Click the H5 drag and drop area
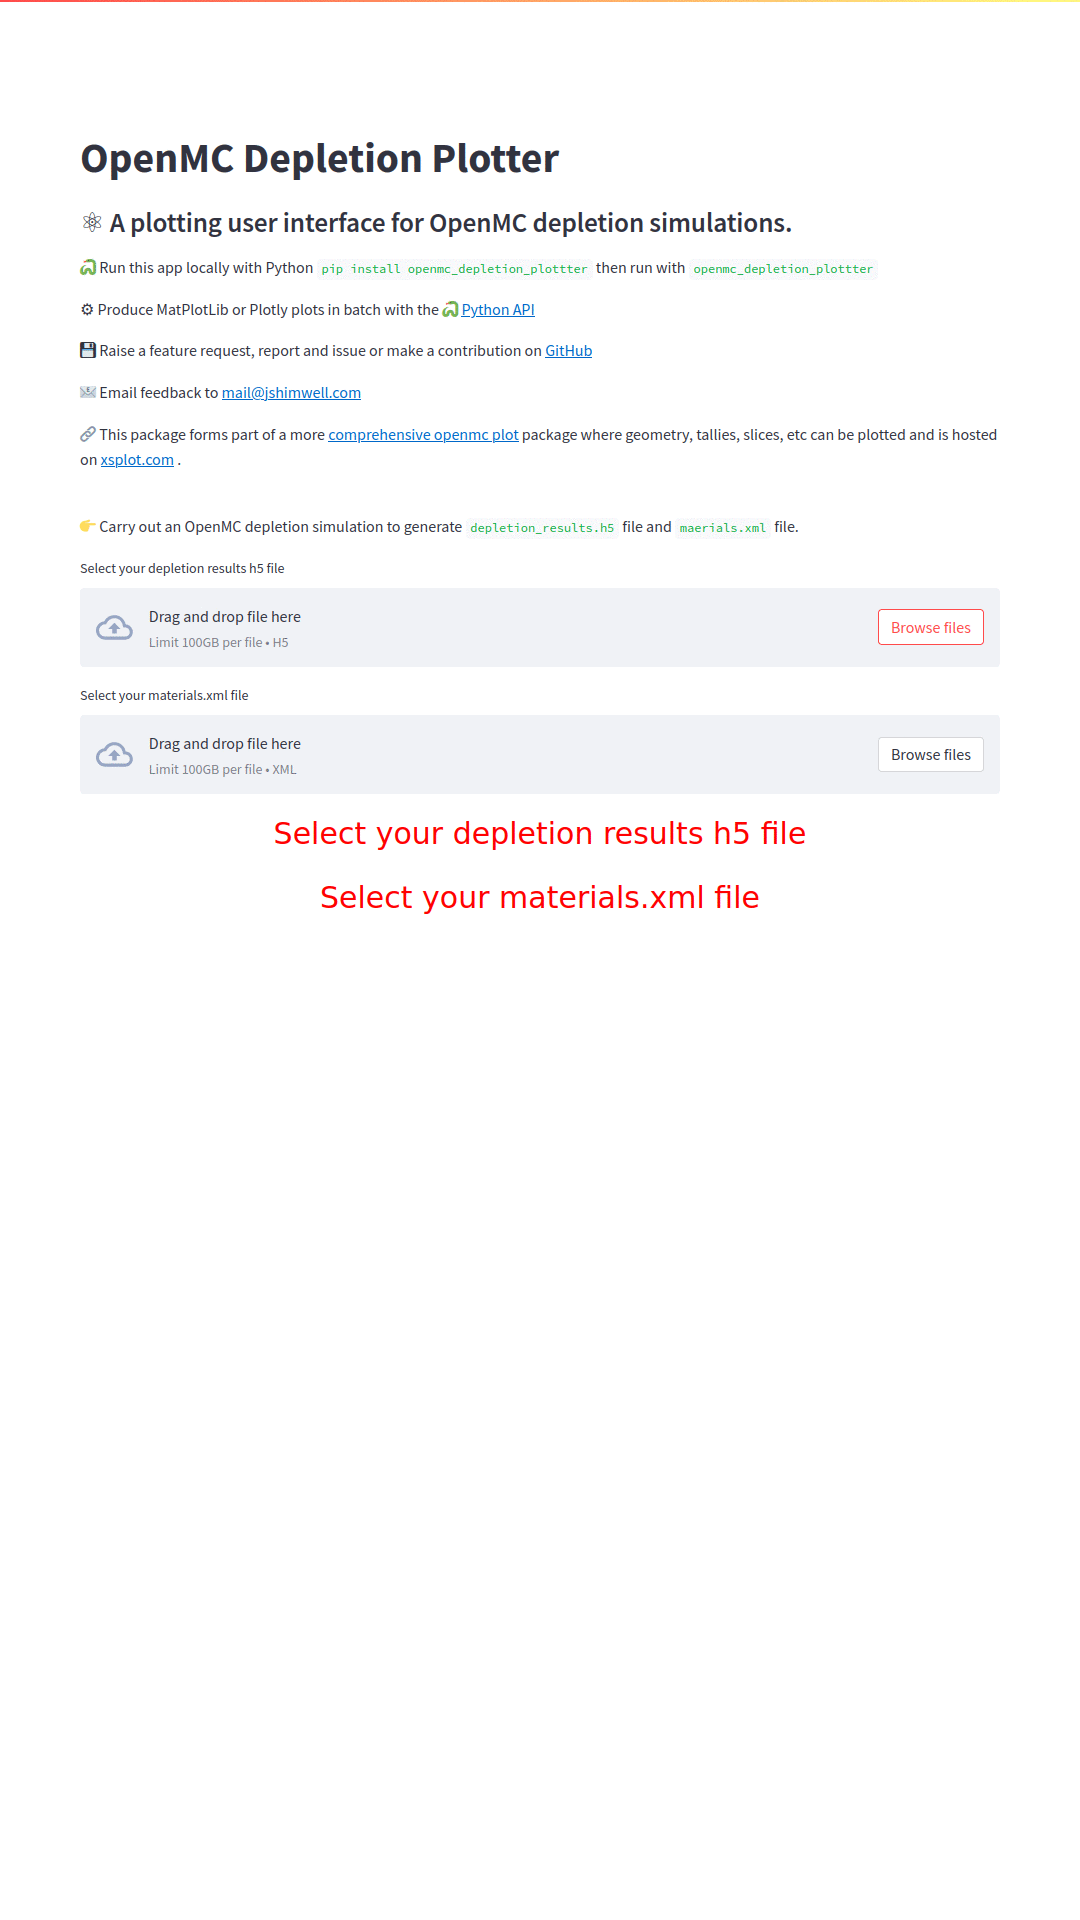 540,627
